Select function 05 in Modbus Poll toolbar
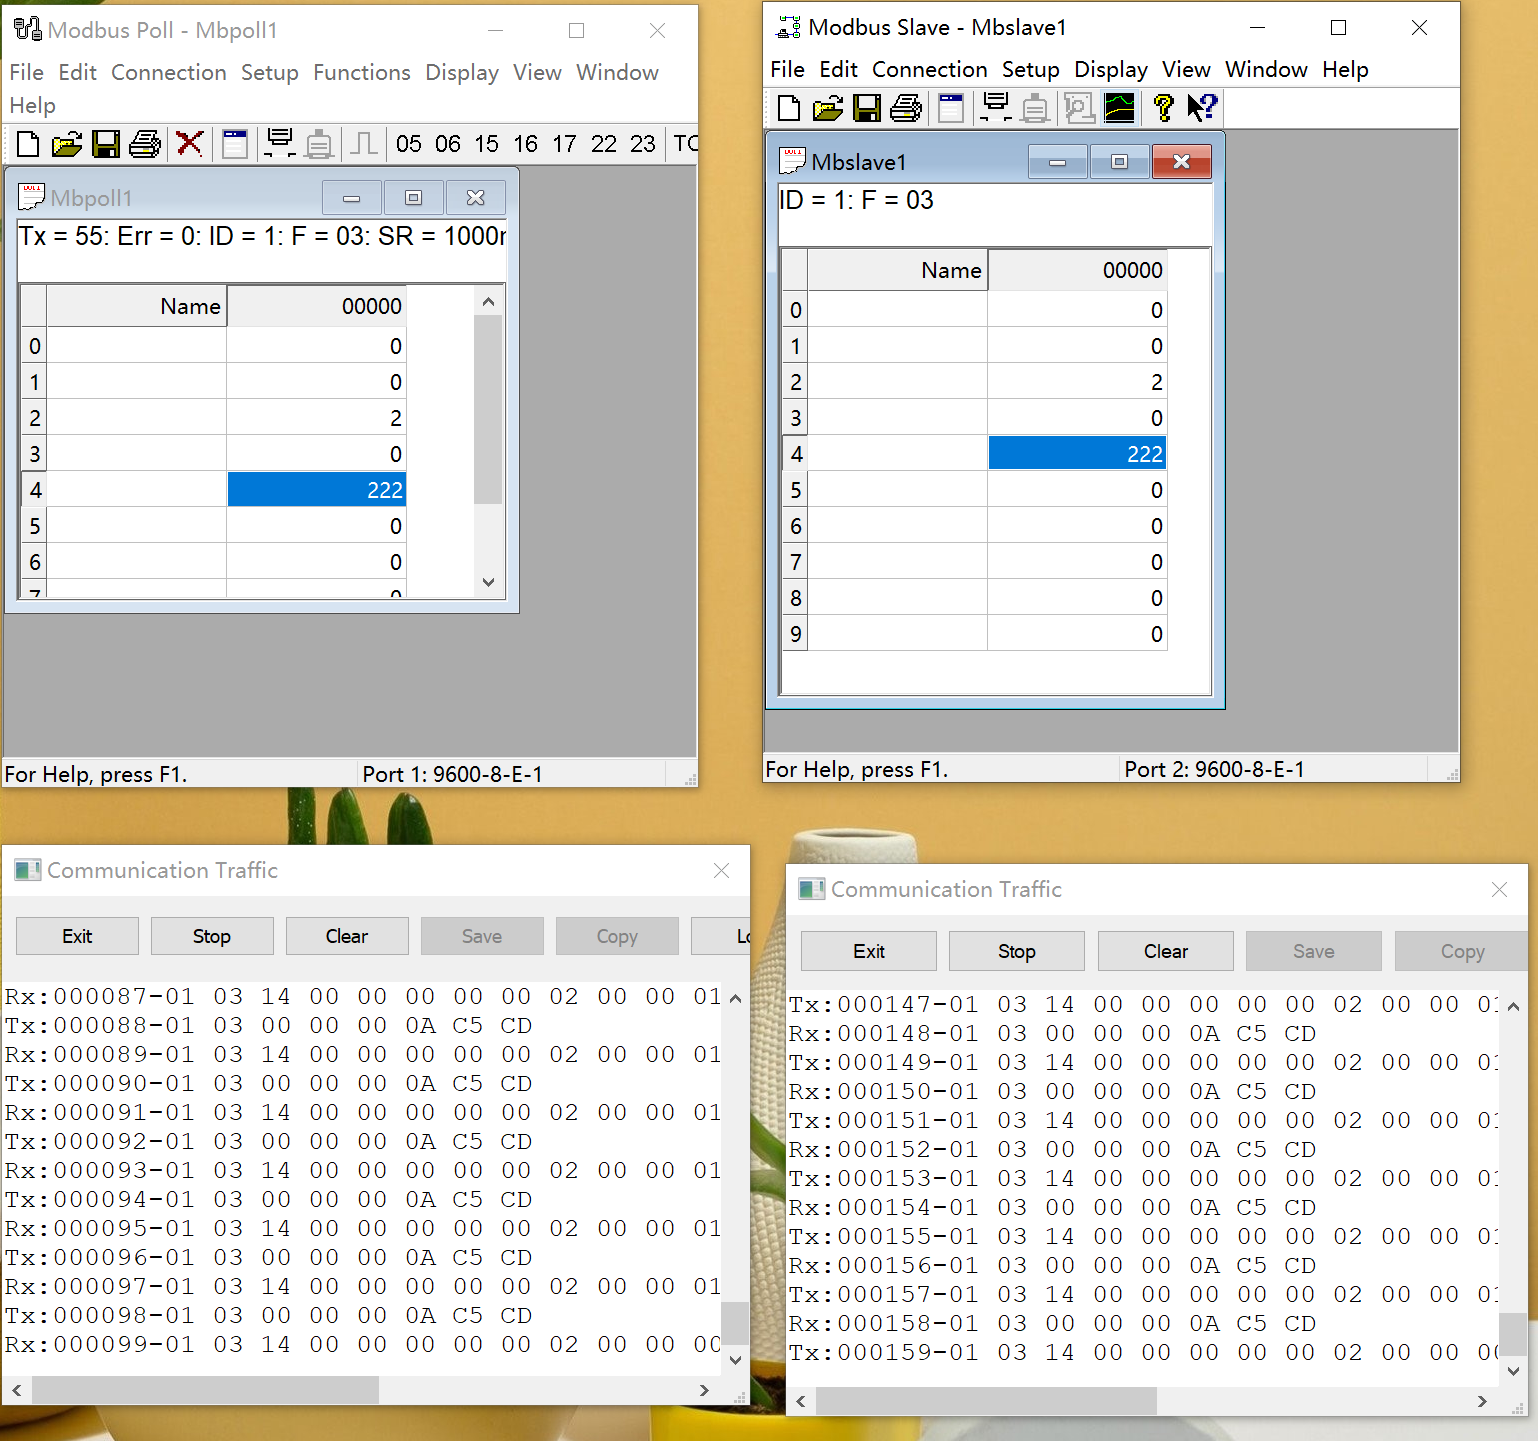Viewport: 1538px width, 1441px height. tap(408, 144)
